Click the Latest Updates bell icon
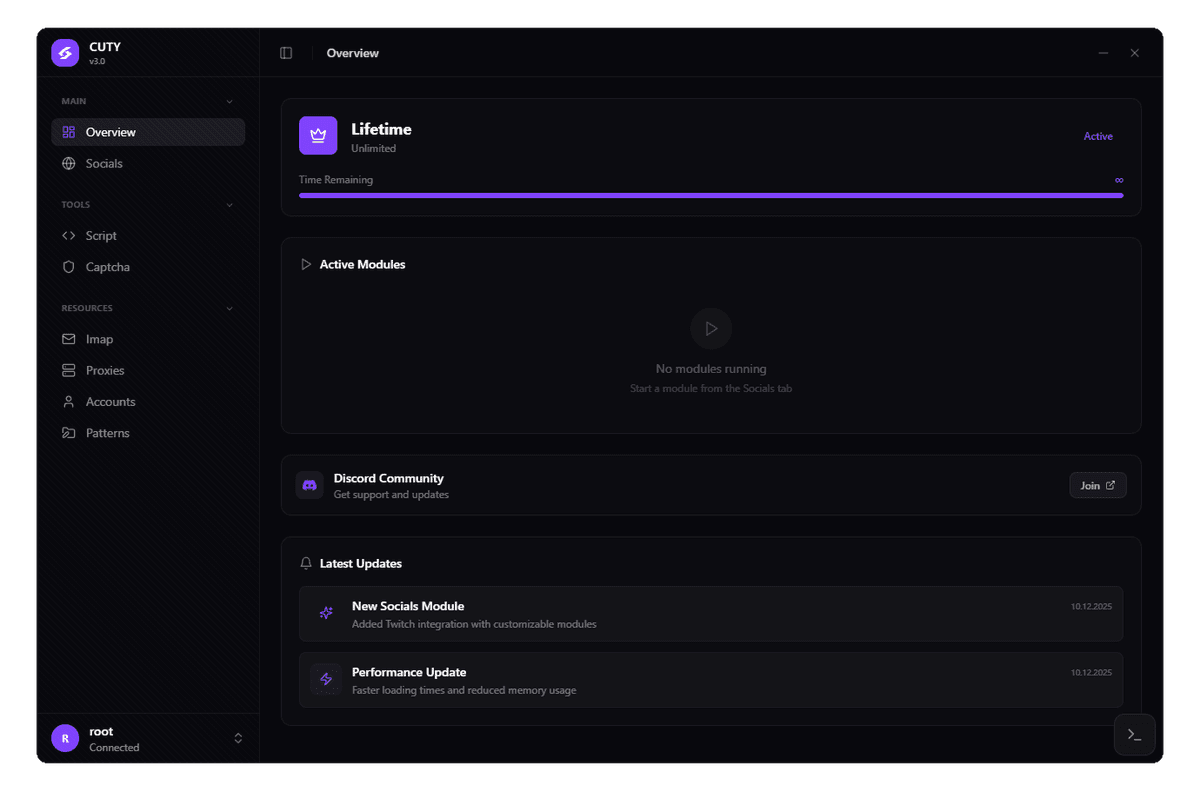This screenshot has height=791, width=1200. point(306,563)
